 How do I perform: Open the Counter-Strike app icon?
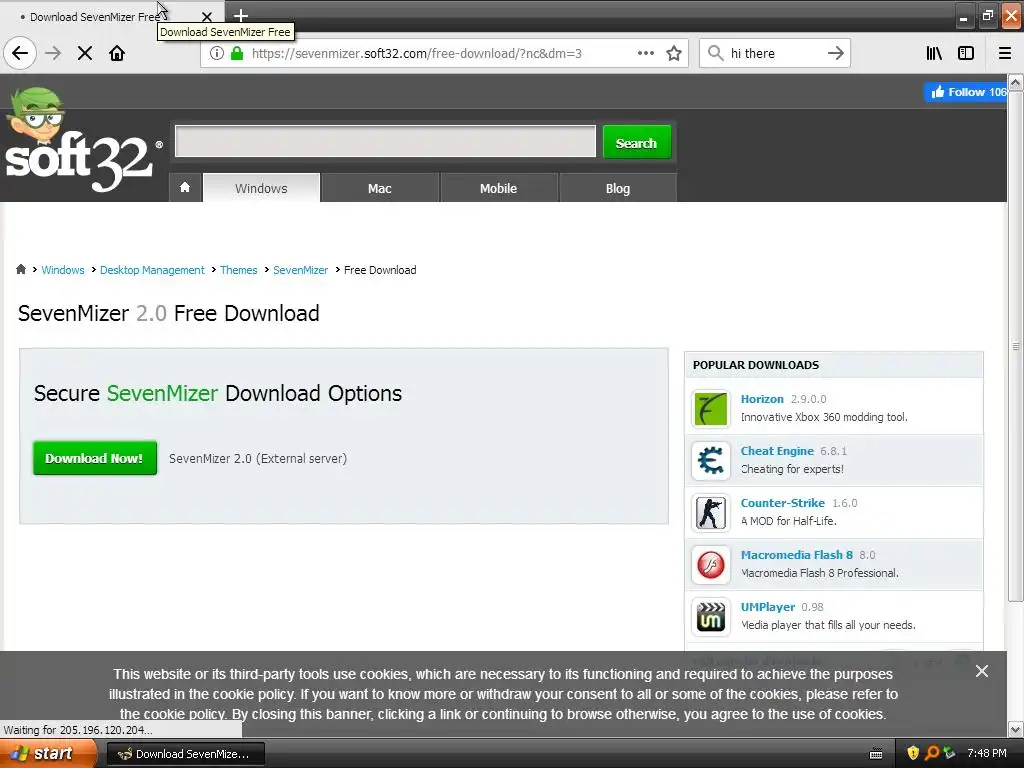pos(711,512)
